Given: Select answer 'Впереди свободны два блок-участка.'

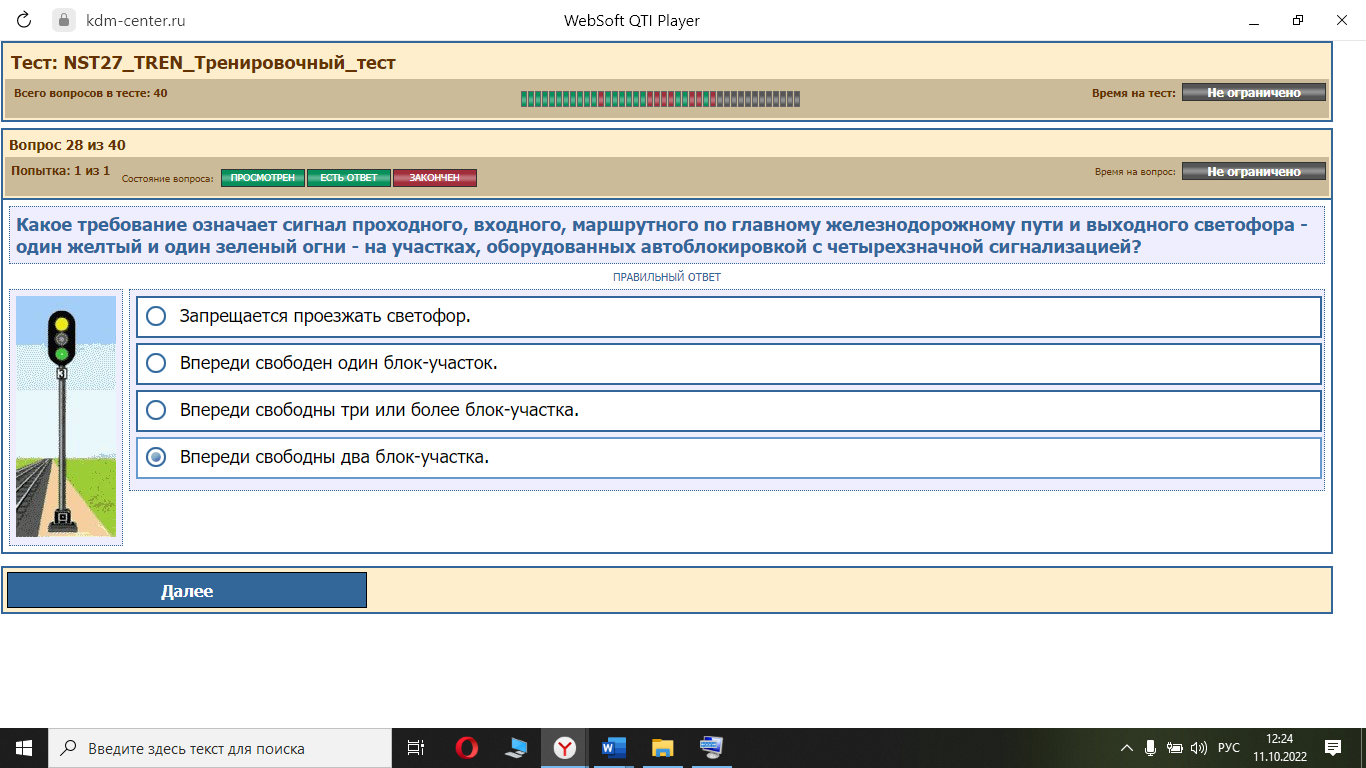Looking at the screenshot, I should (728, 457).
